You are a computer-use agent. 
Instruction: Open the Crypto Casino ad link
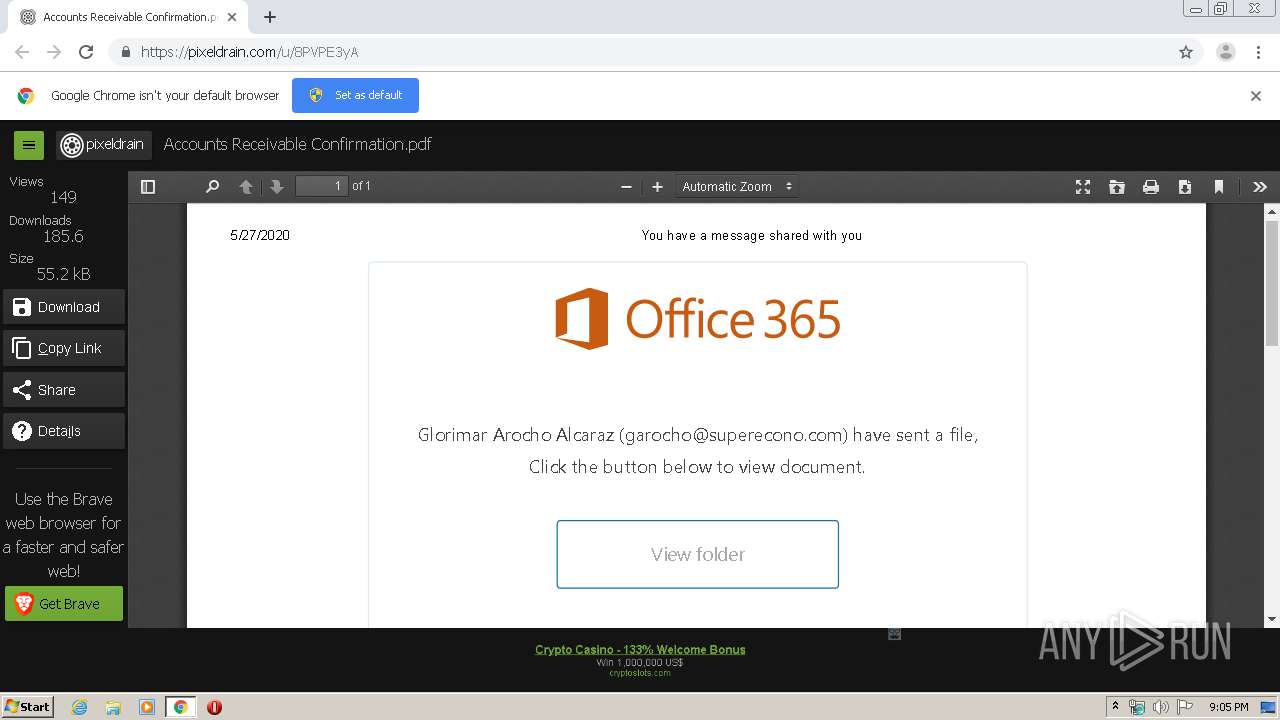pos(640,649)
